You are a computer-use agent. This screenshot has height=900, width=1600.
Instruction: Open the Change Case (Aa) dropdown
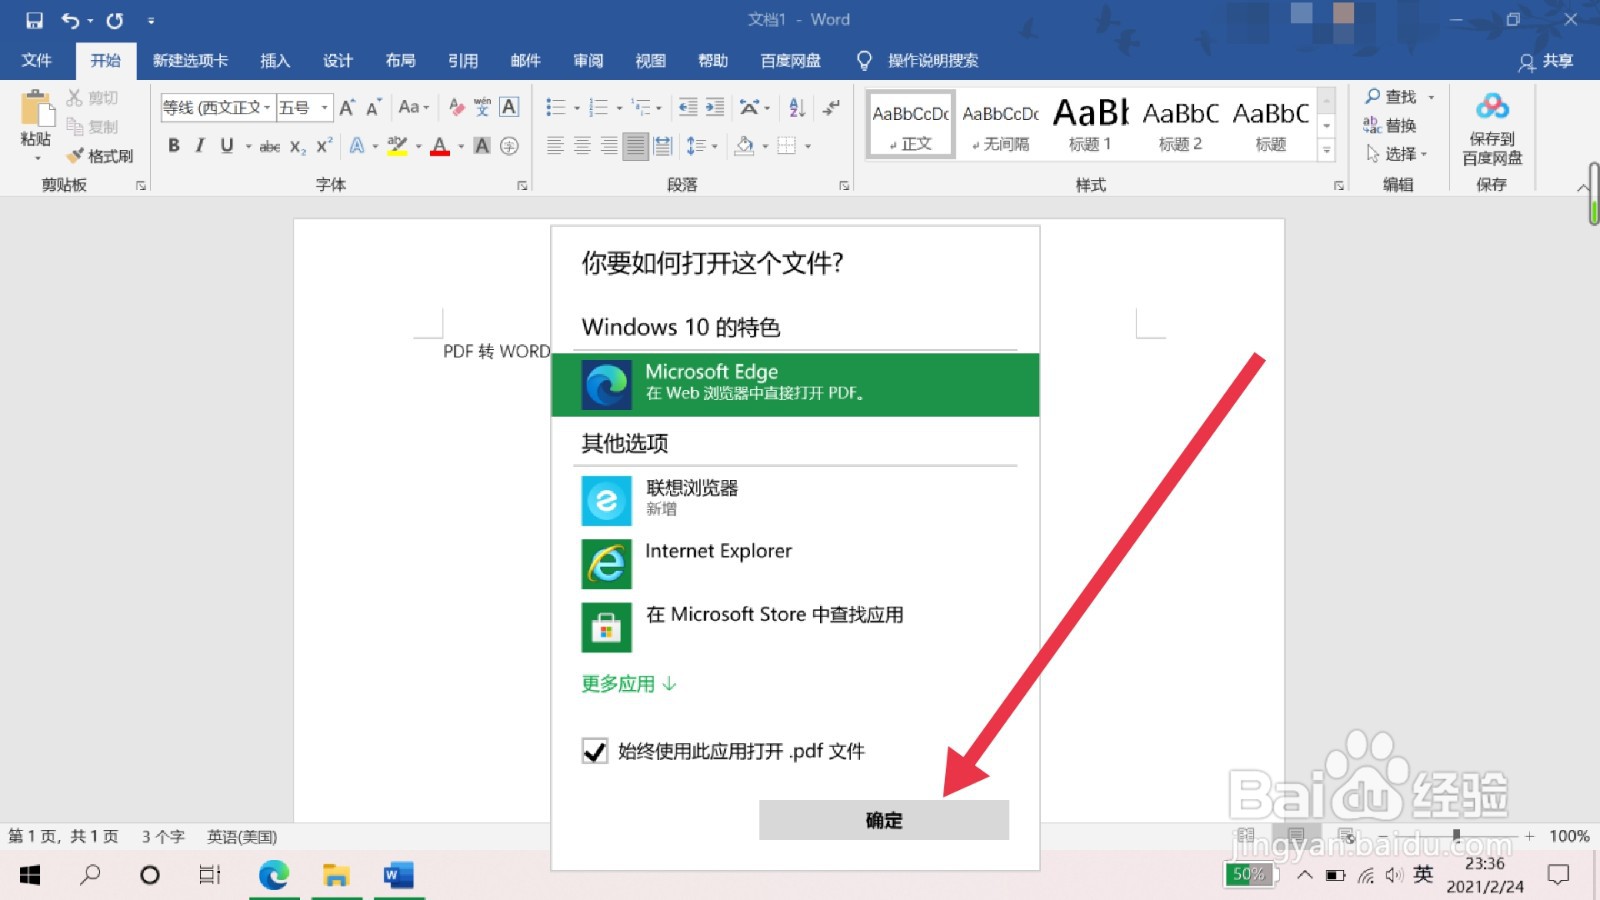pyautogui.click(x=413, y=107)
